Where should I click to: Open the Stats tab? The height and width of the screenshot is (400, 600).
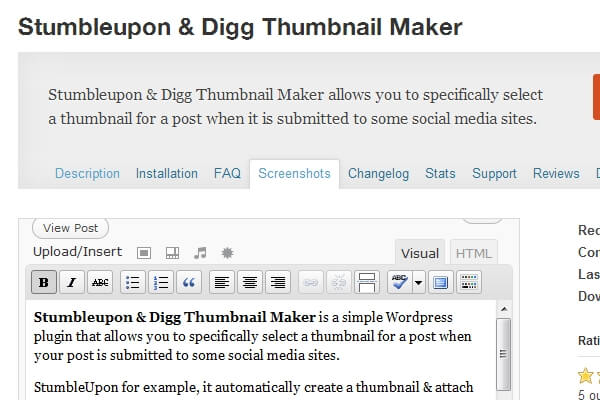(440, 173)
